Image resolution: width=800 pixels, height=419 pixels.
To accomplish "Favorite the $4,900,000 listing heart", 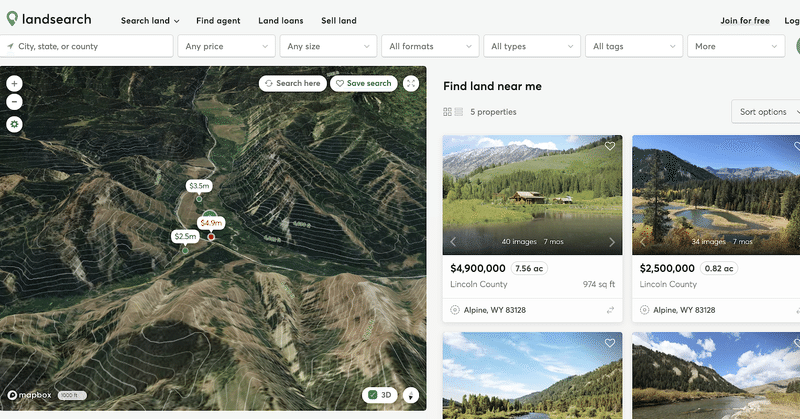I will pyautogui.click(x=610, y=146).
